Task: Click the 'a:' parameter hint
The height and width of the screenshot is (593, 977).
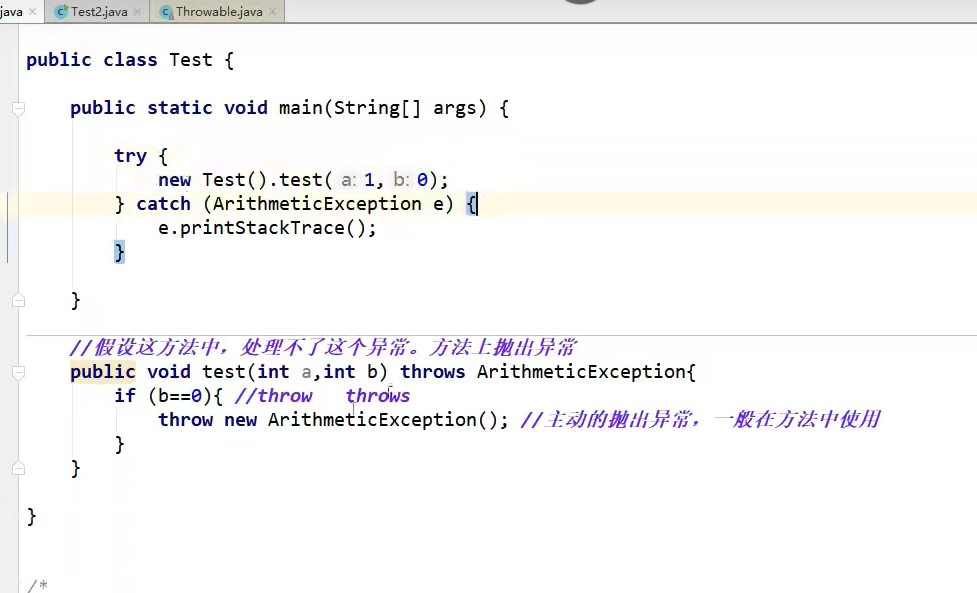Action: (x=348, y=180)
